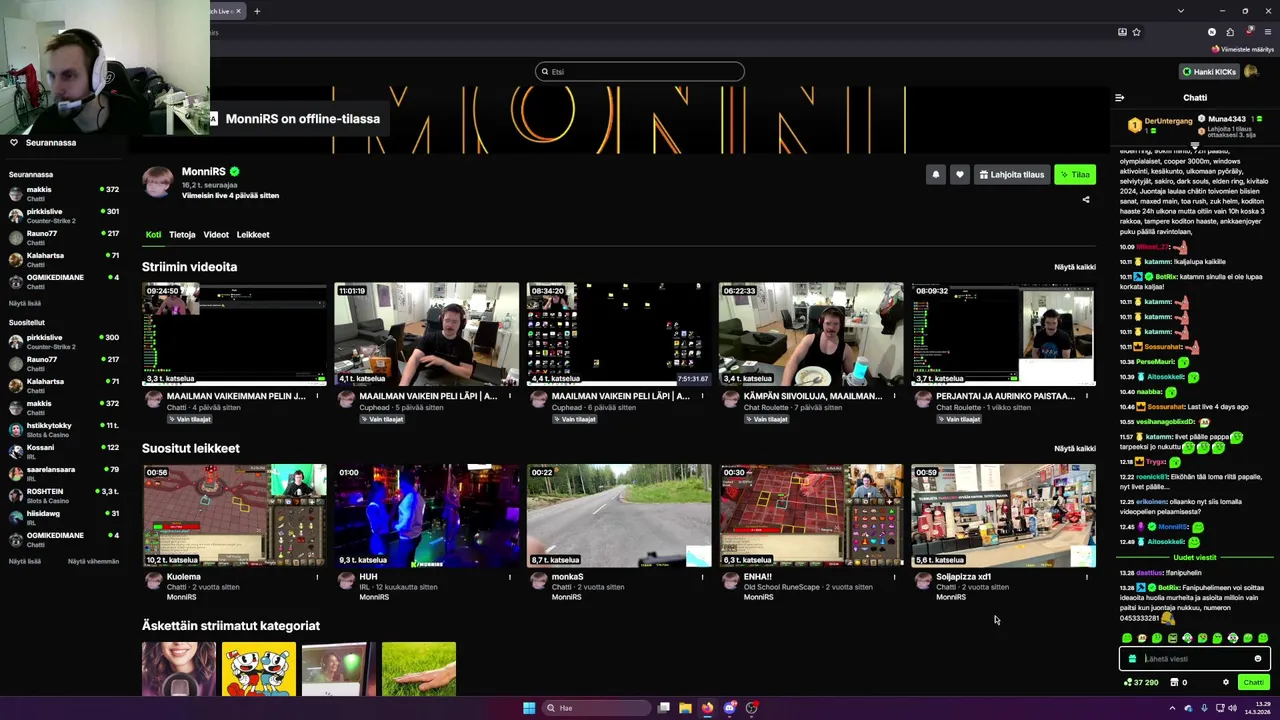Open the emoji picker in chat input
Screen dimensions: 1280x720
point(1258,659)
